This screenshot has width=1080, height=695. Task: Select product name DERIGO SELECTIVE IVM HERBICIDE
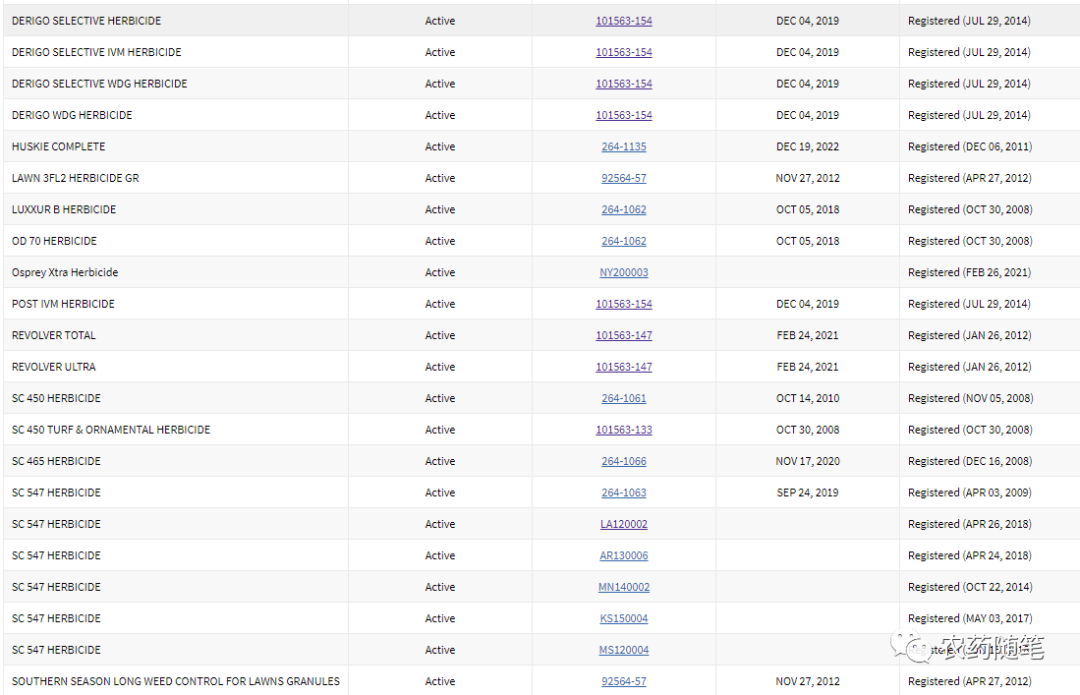click(96, 52)
